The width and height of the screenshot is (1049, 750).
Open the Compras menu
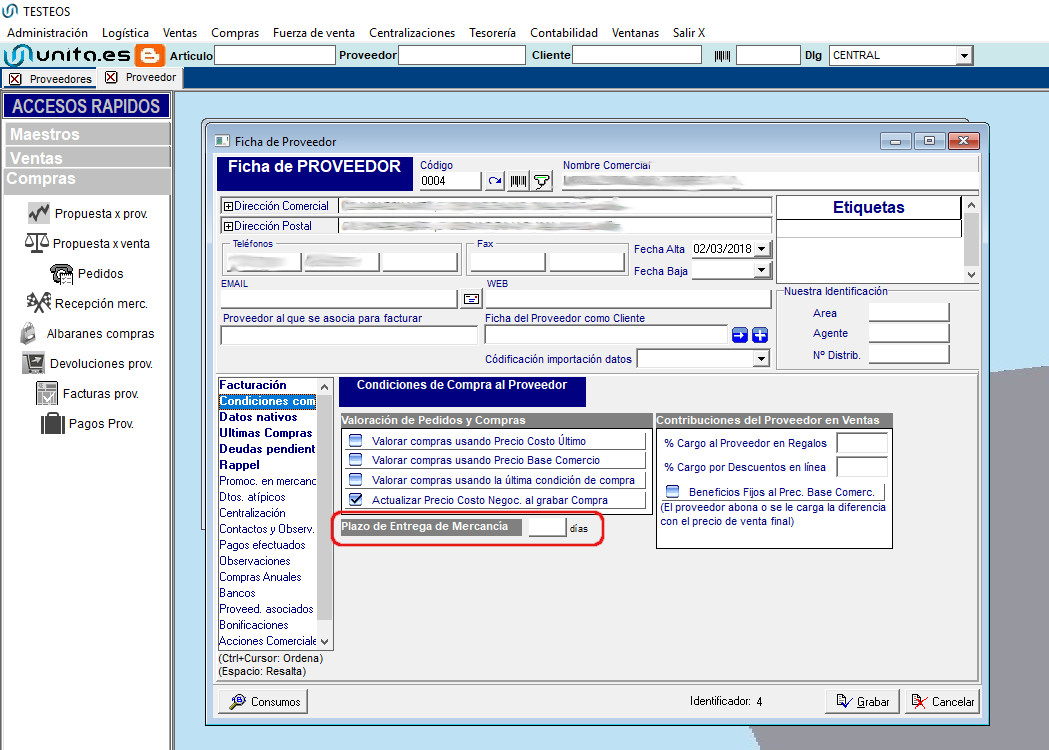click(235, 33)
